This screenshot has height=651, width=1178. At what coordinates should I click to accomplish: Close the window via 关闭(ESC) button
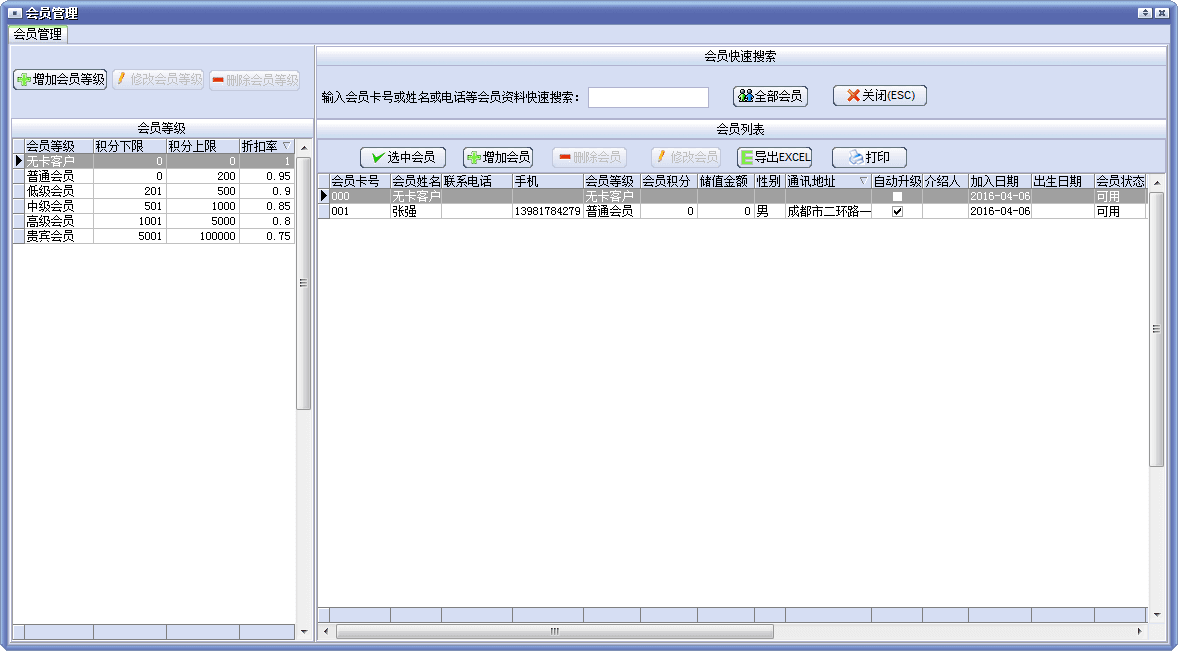pos(880,96)
